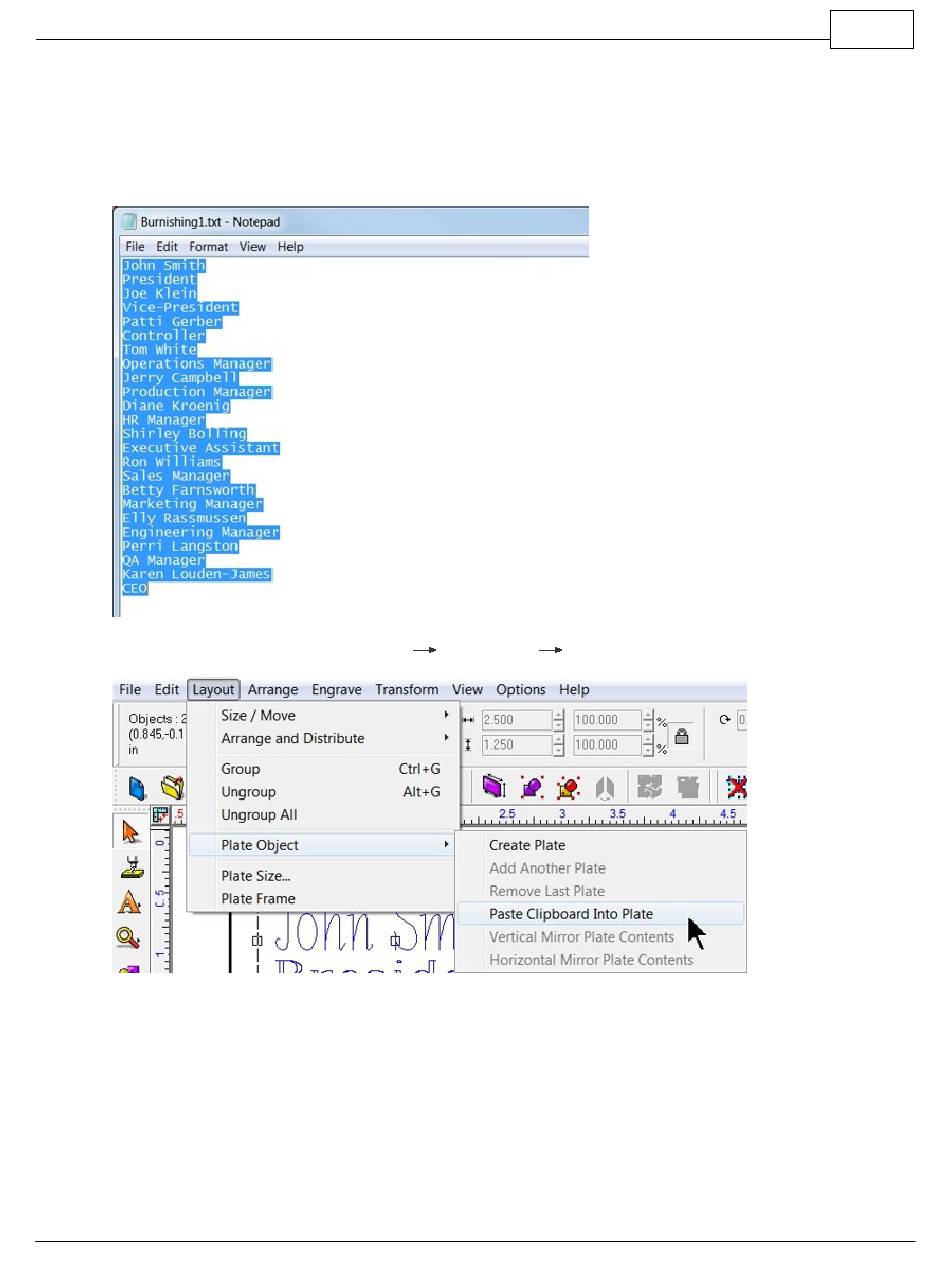Select the Zoom magnifier tool
The image size is (950, 1267).
(130, 937)
